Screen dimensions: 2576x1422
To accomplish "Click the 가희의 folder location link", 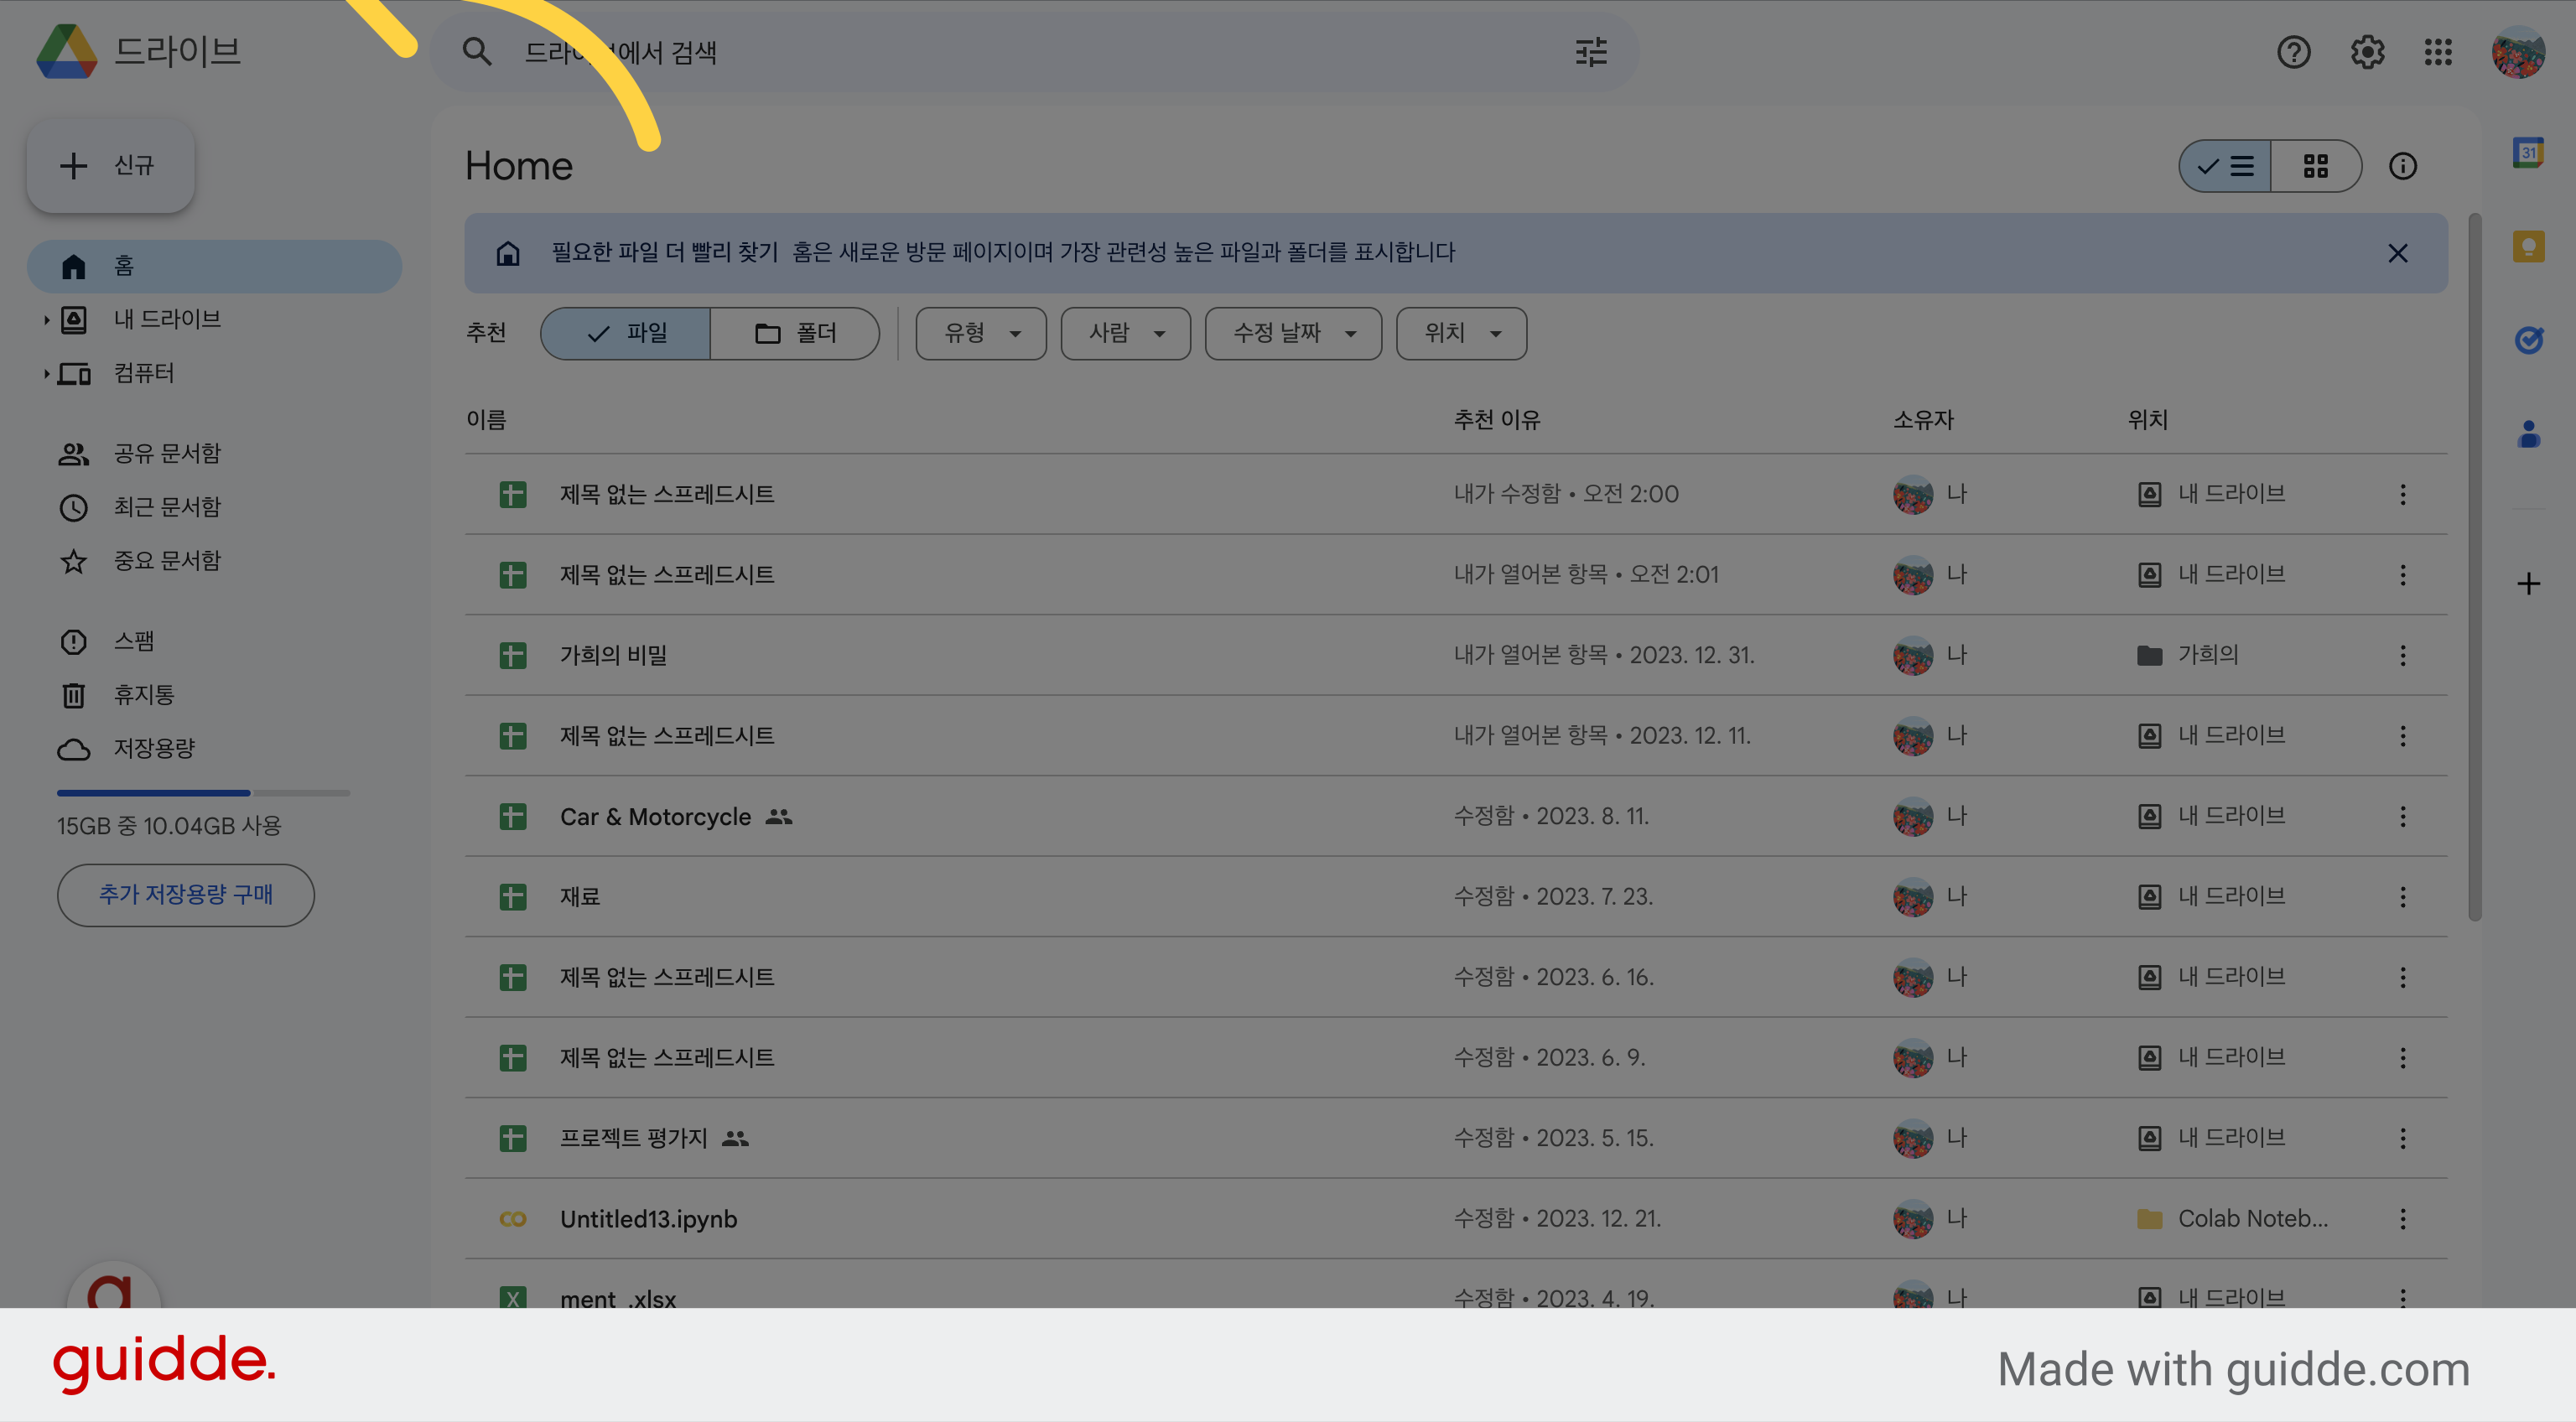I will [x=2188, y=655].
